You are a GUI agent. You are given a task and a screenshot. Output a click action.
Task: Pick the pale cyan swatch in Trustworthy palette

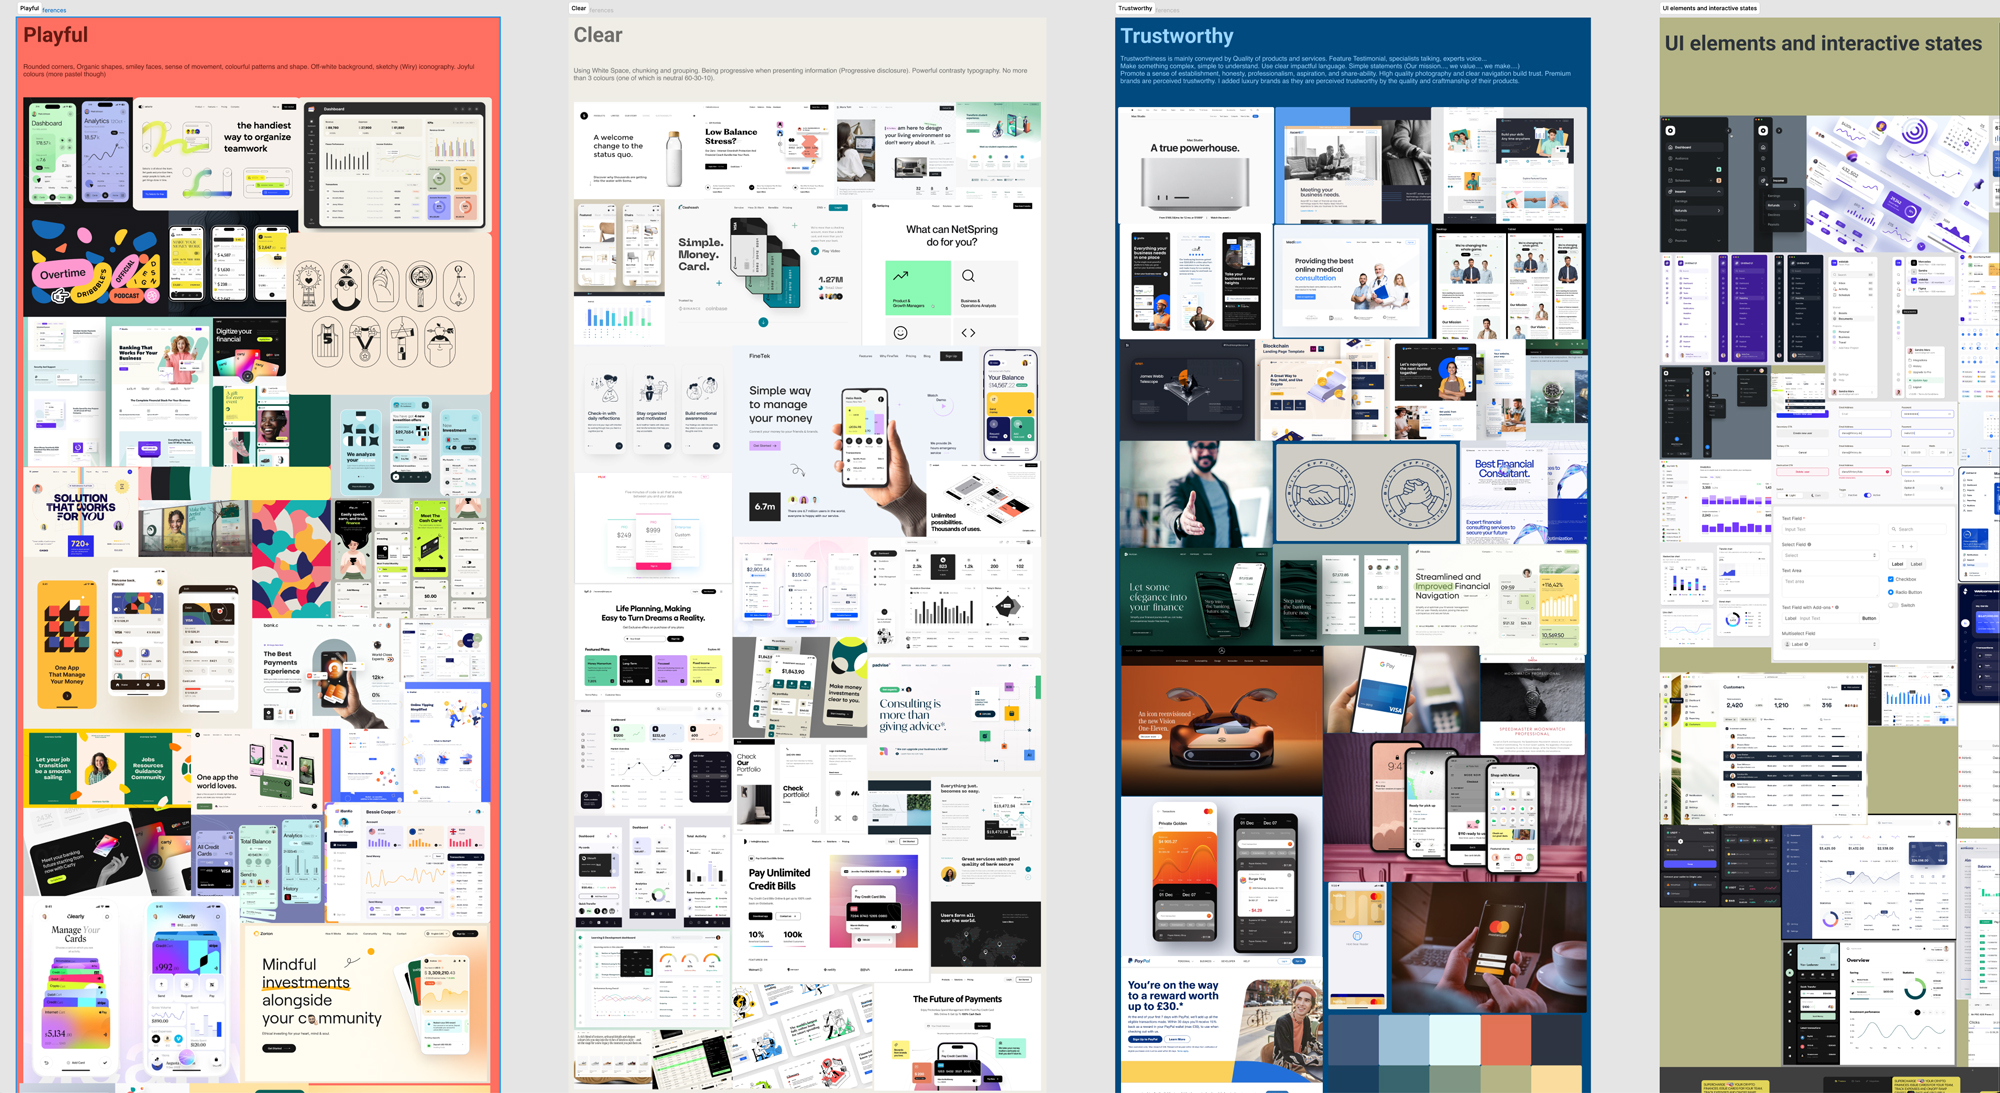(1455, 1040)
